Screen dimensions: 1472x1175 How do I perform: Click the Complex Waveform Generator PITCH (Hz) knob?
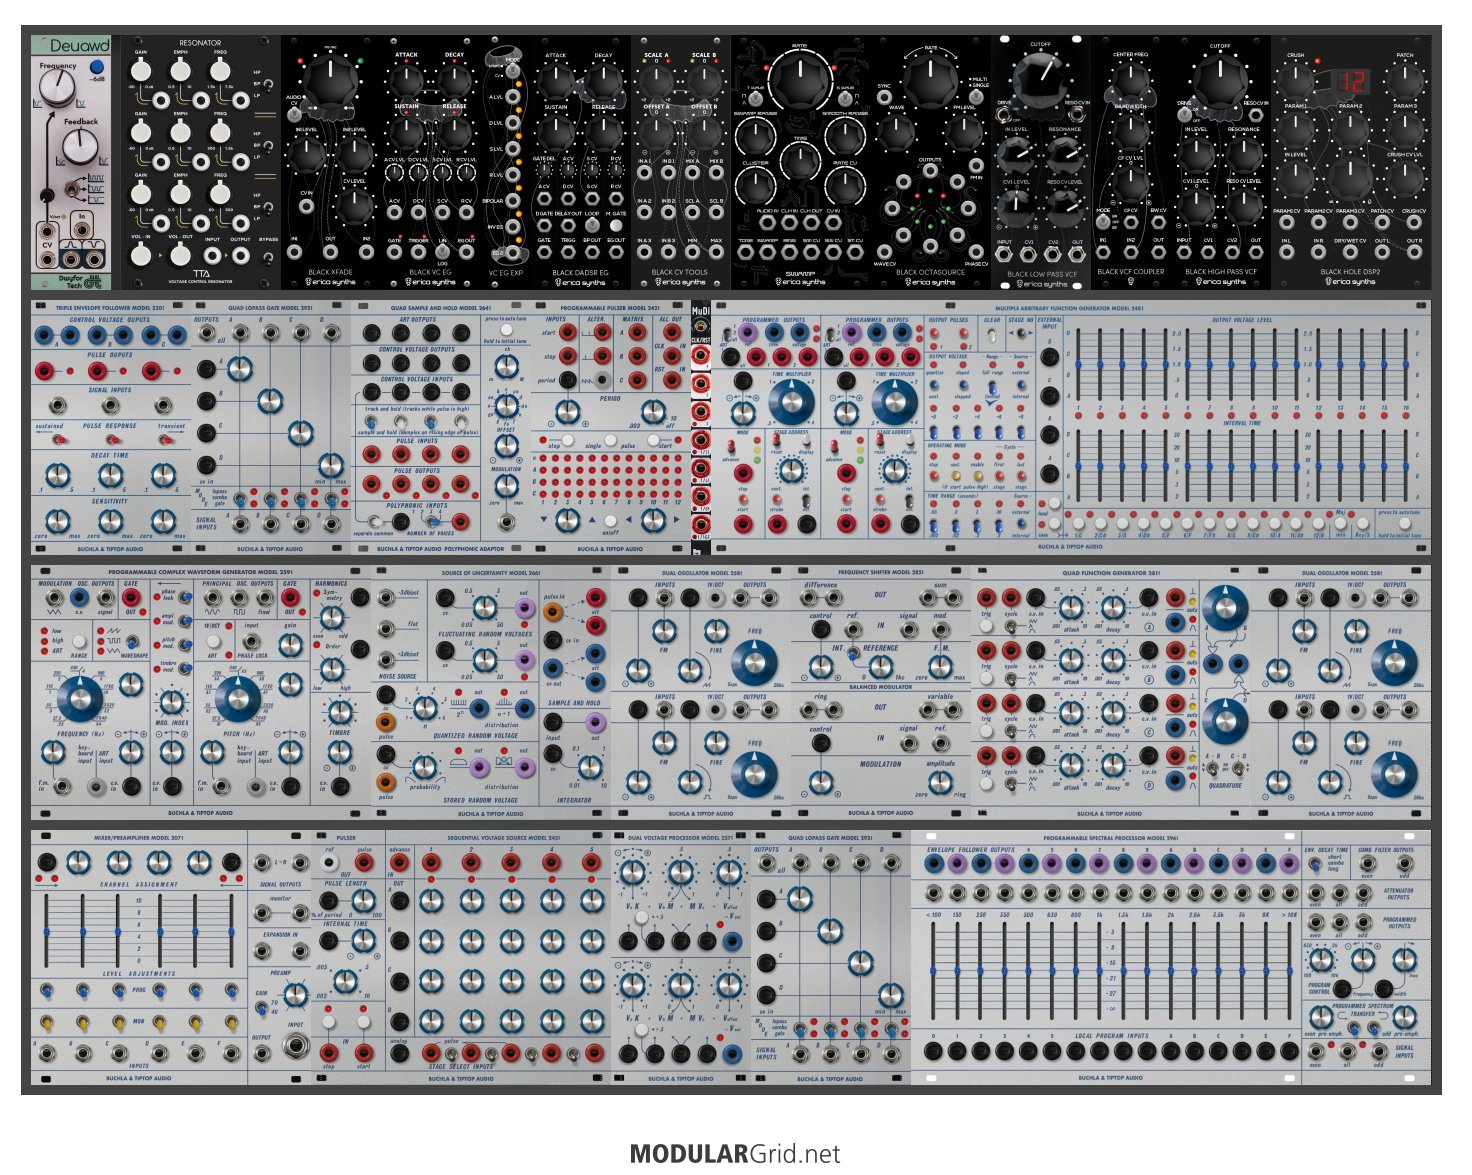pyautogui.click(x=237, y=699)
